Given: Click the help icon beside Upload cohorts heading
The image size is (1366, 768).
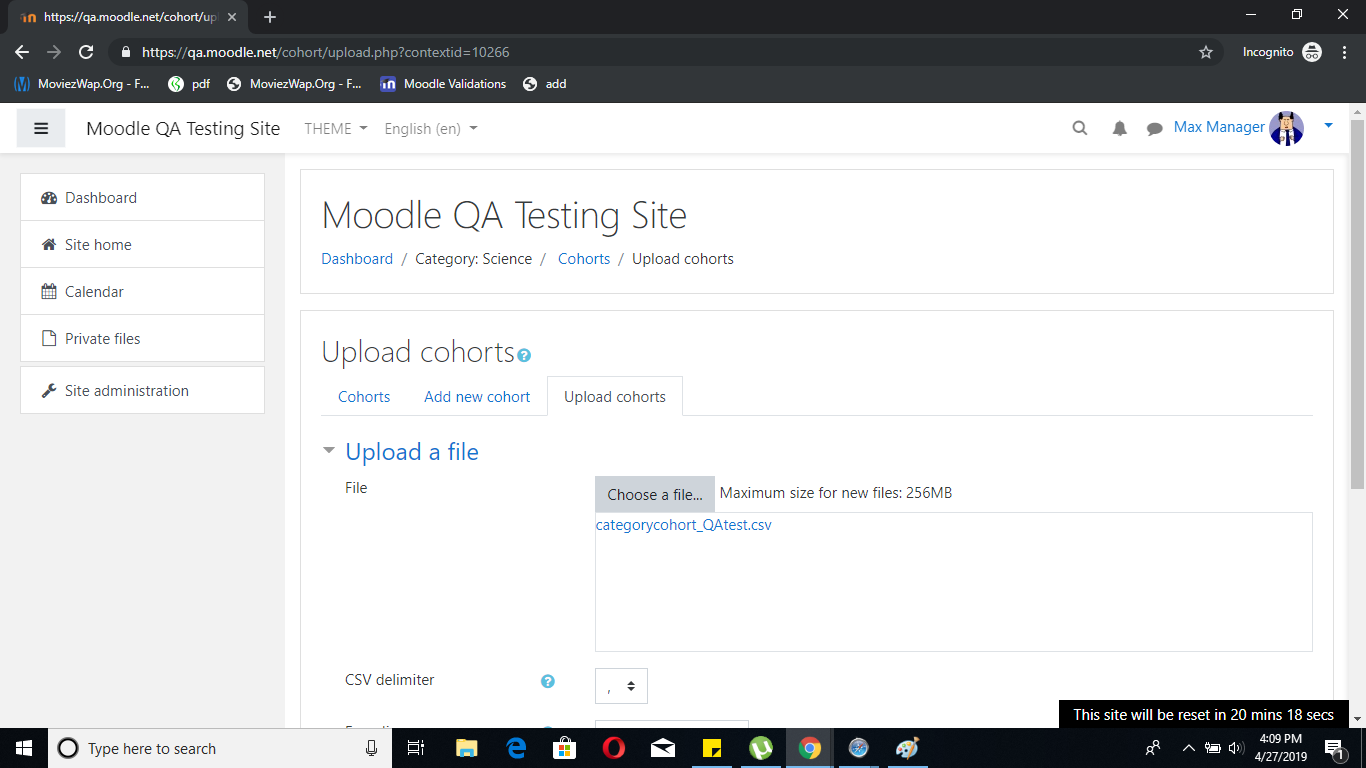Looking at the screenshot, I should pos(525,355).
